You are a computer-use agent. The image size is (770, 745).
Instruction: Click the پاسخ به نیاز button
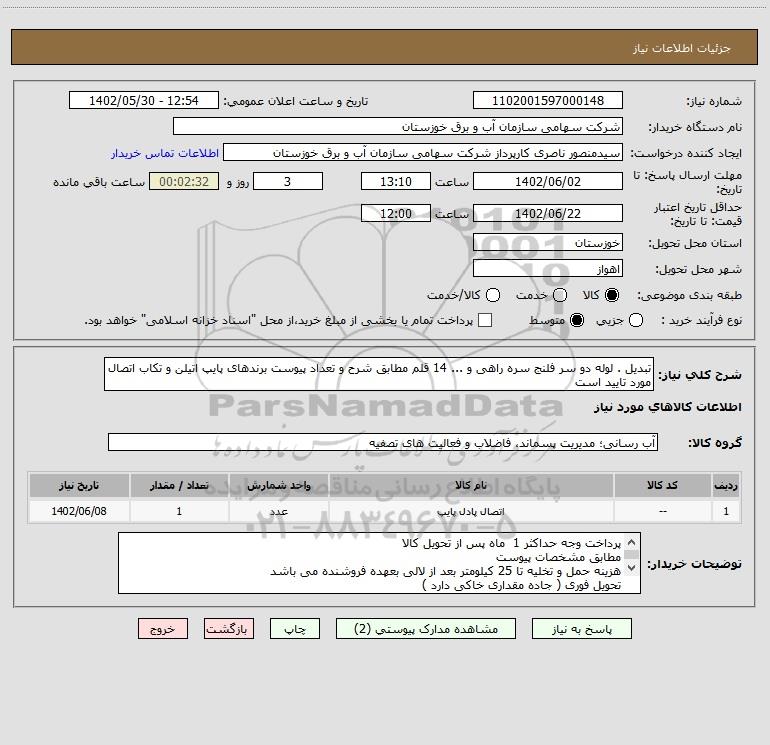pyautogui.click(x=581, y=629)
